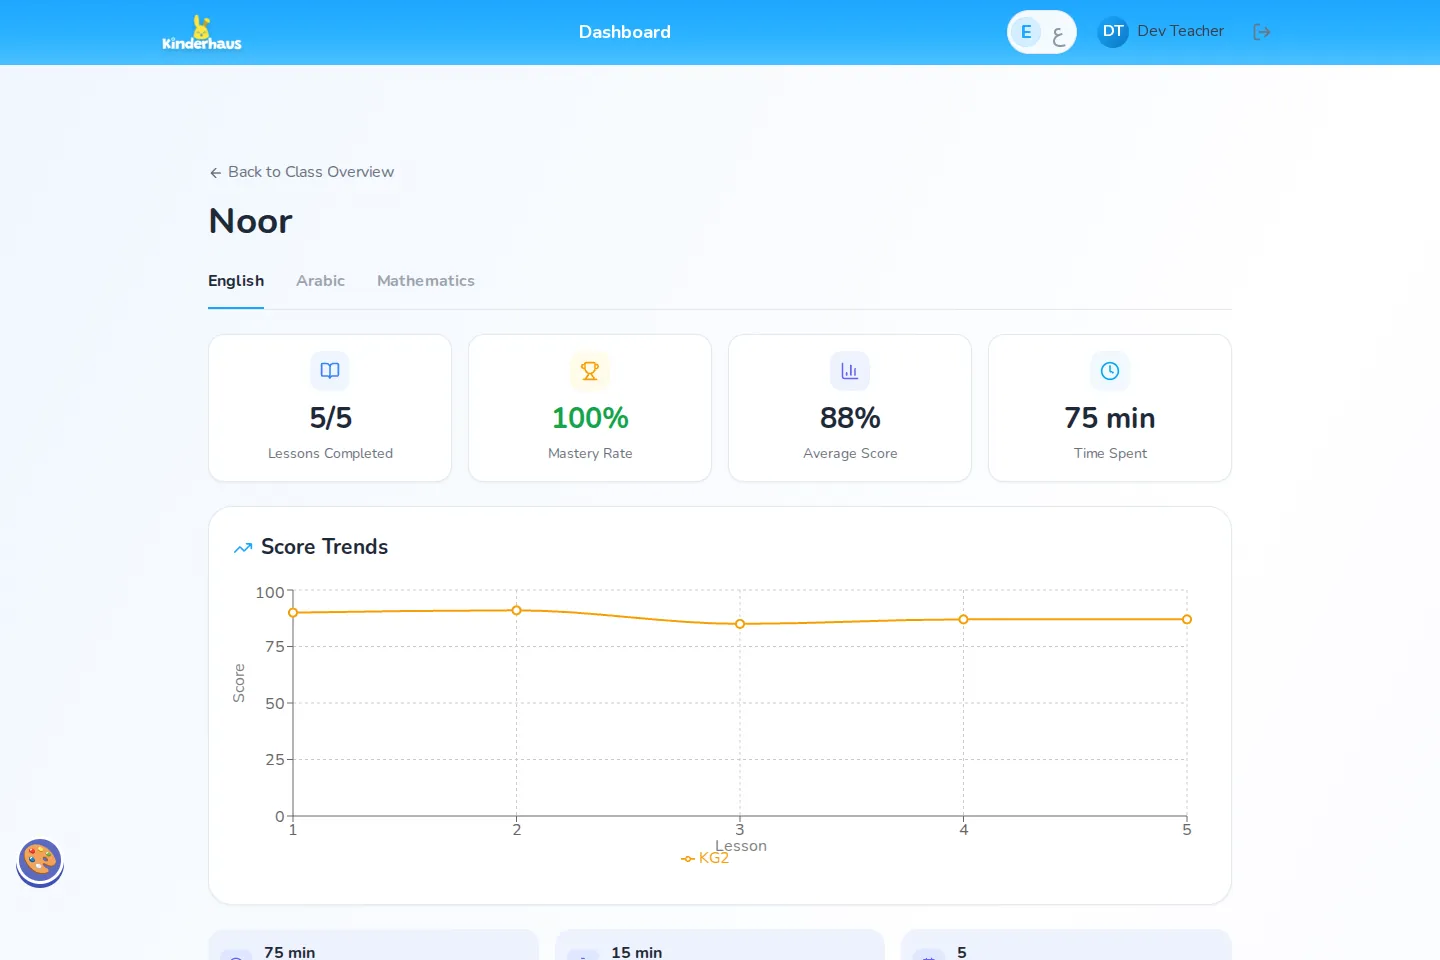The image size is (1440, 960).
Task: Go back to Class Overview
Action: pos(301,172)
